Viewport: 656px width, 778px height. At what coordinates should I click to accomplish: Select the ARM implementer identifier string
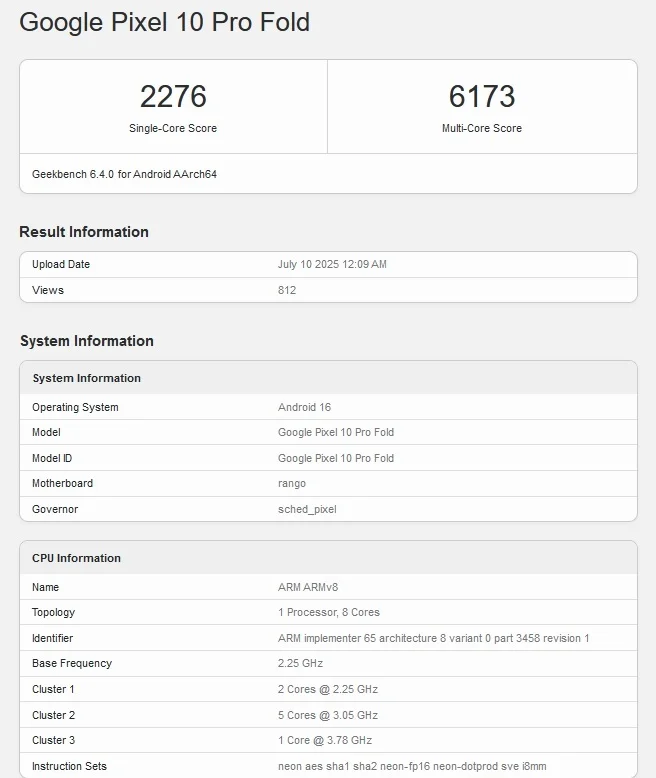[434, 638]
